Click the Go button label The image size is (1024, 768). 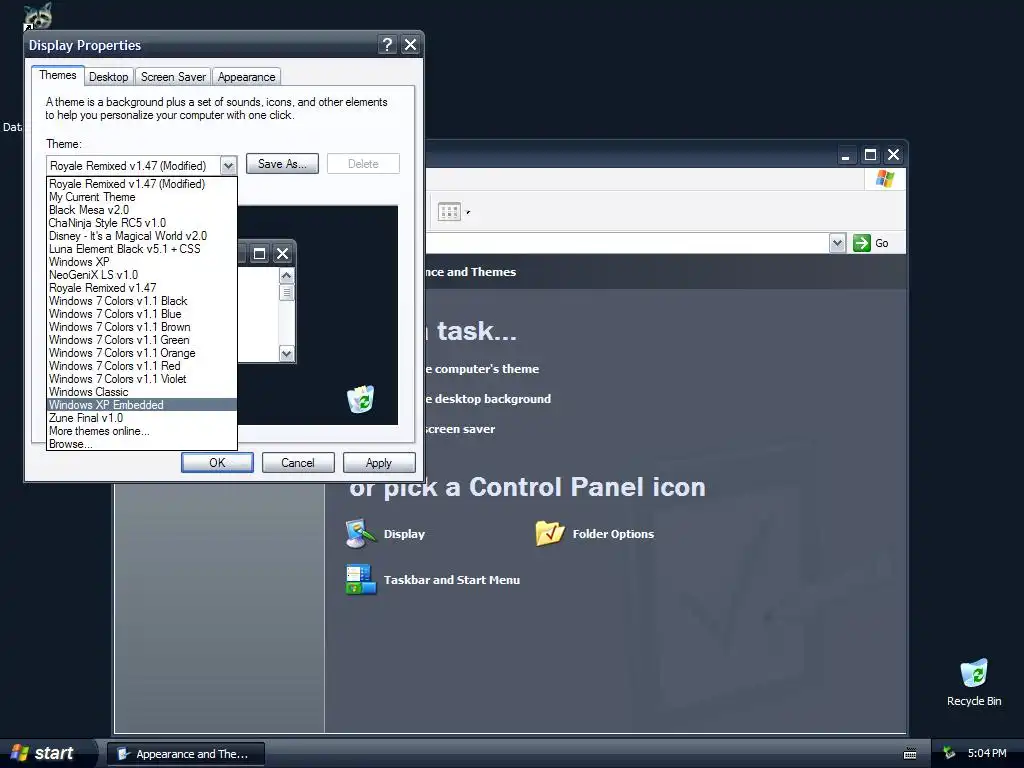[x=882, y=243]
